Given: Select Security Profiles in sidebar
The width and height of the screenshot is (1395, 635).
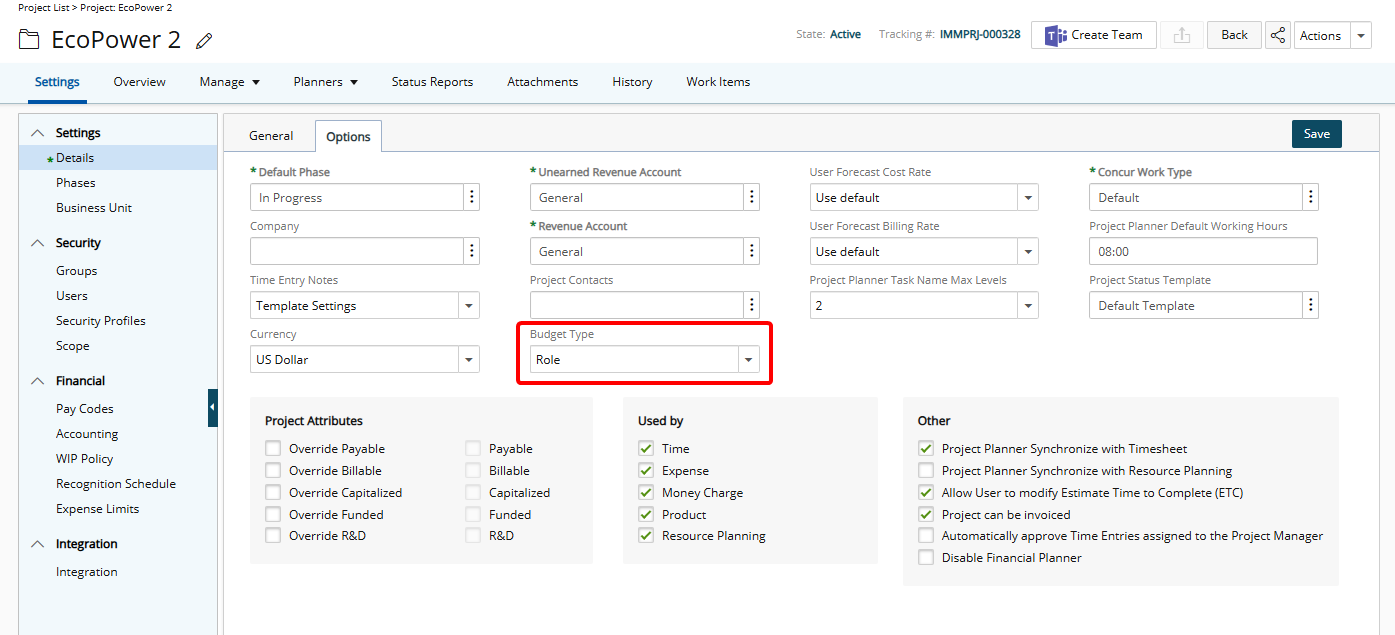Looking at the screenshot, I should [x=101, y=321].
